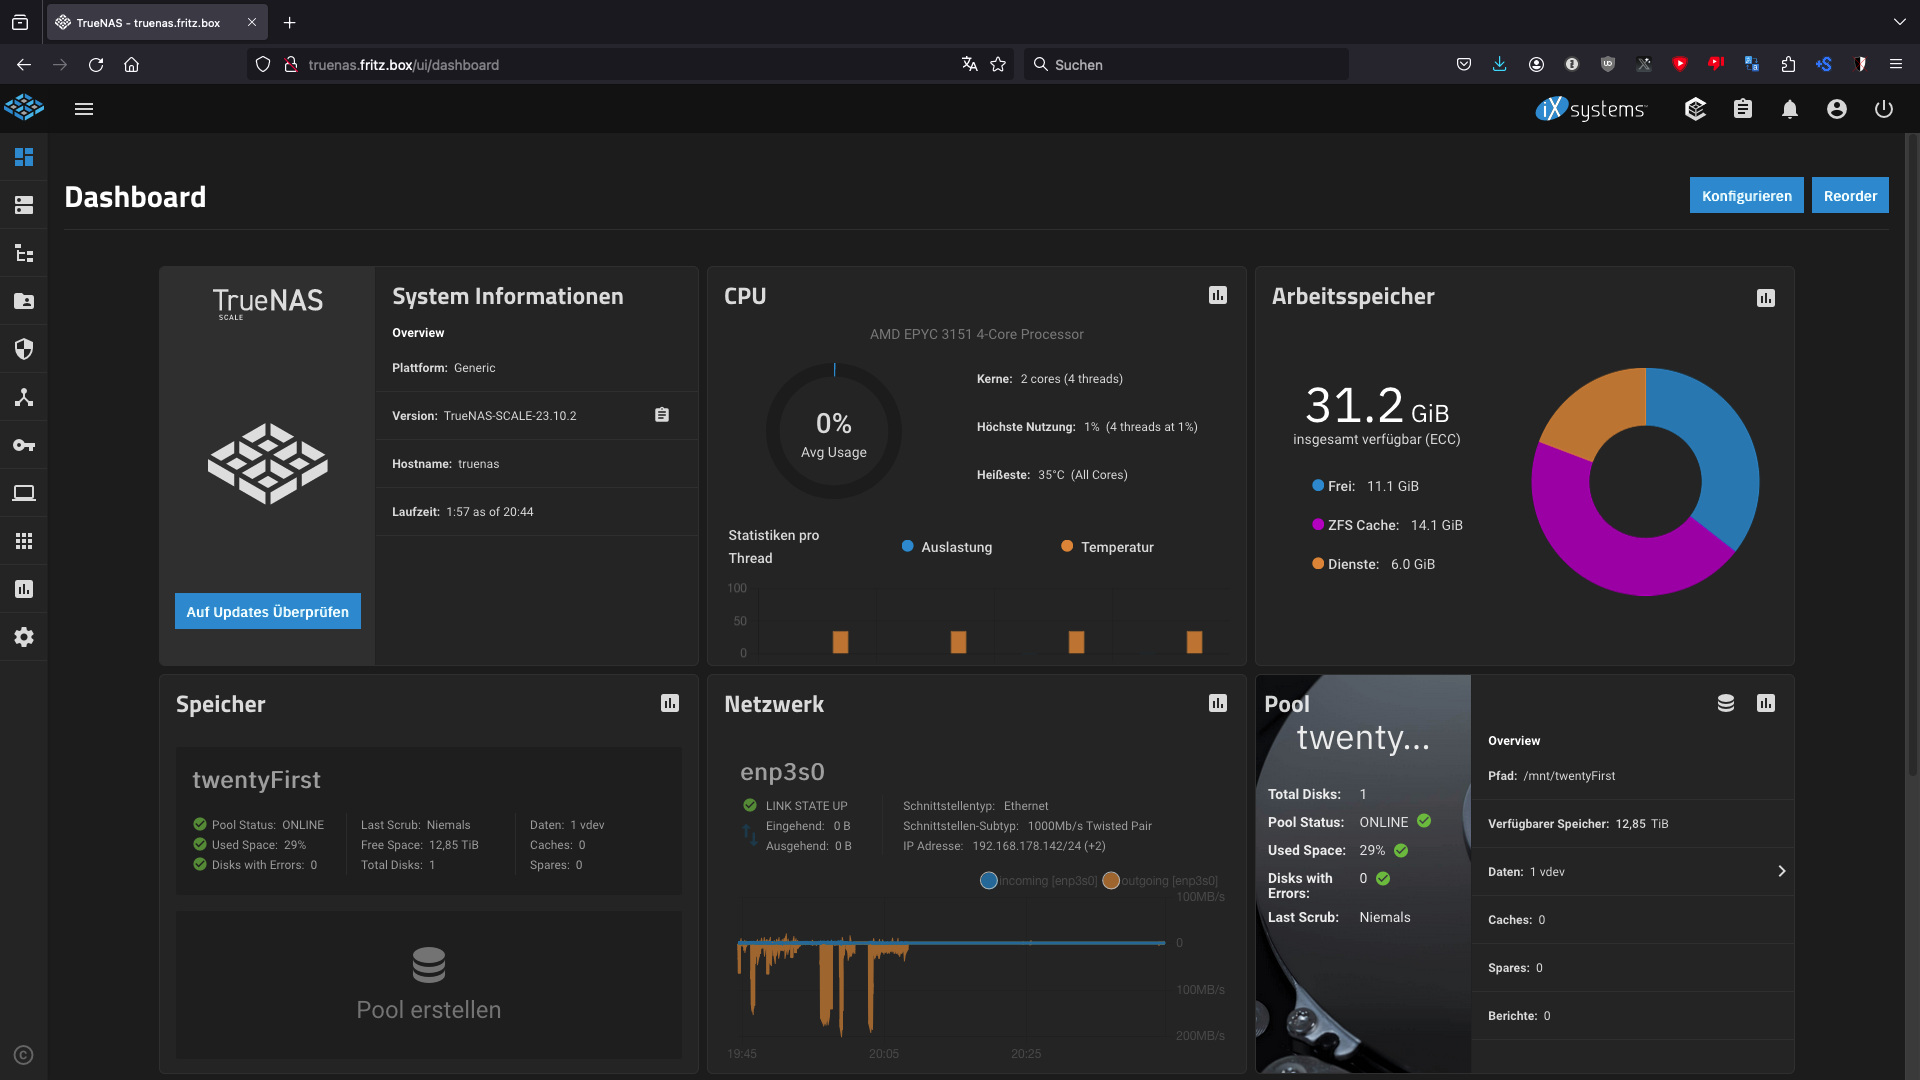Open Credentials key icon in sidebar
The height and width of the screenshot is (1080, 1920).
click(x=24, y=445)
